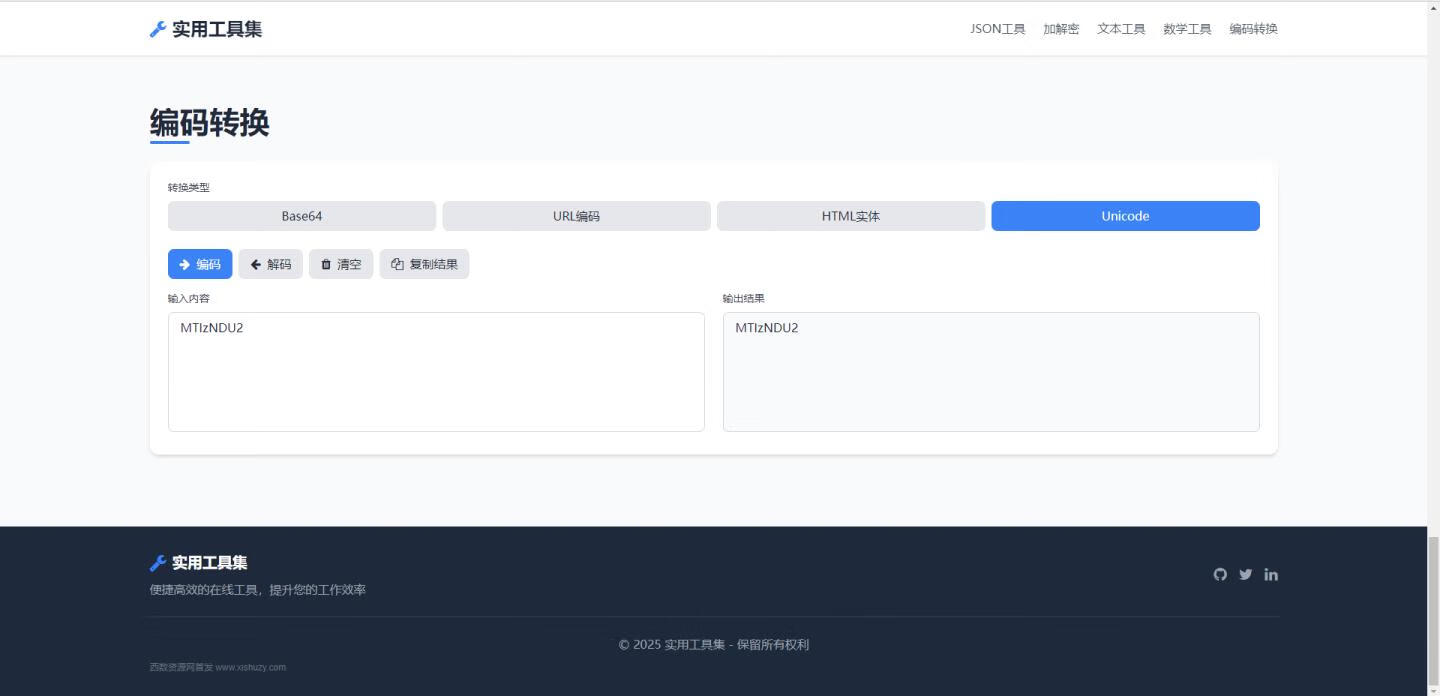Navigate to 文本工具 in the top bar

1121,29
